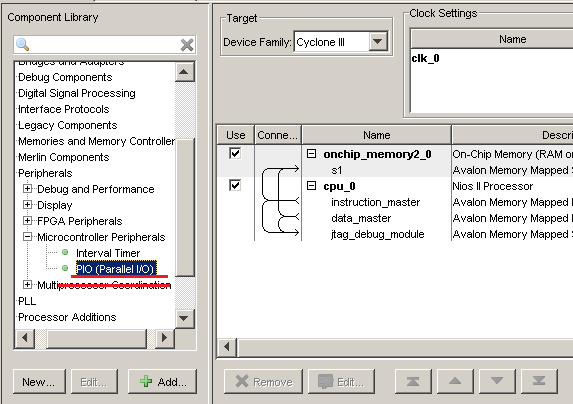This screenshot has width=573, height=404.
Task: Select Debug Components in the library
Action: click(x=65, y=77)
